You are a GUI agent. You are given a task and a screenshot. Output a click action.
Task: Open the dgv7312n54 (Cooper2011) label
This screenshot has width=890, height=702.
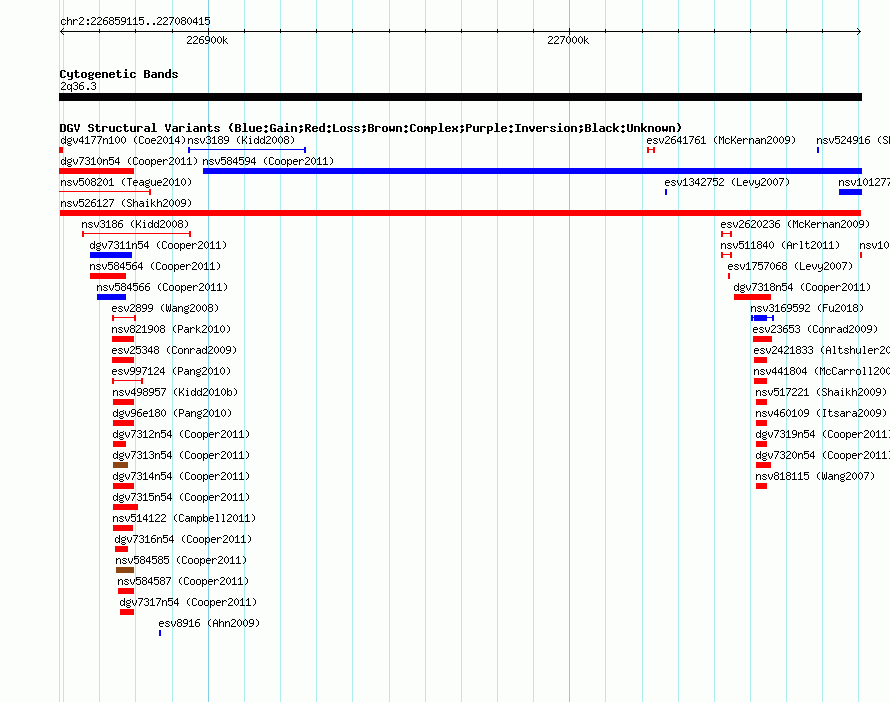181,434
